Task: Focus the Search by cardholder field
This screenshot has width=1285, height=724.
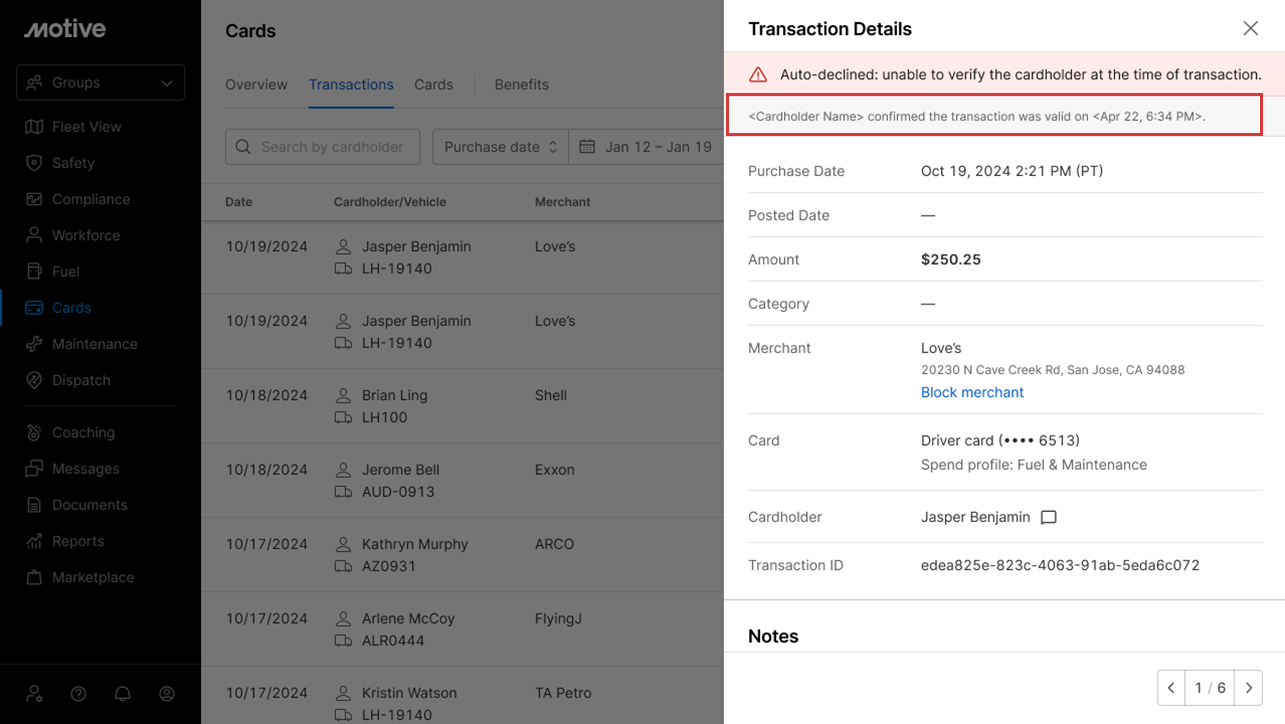Action: click(322, 147)
